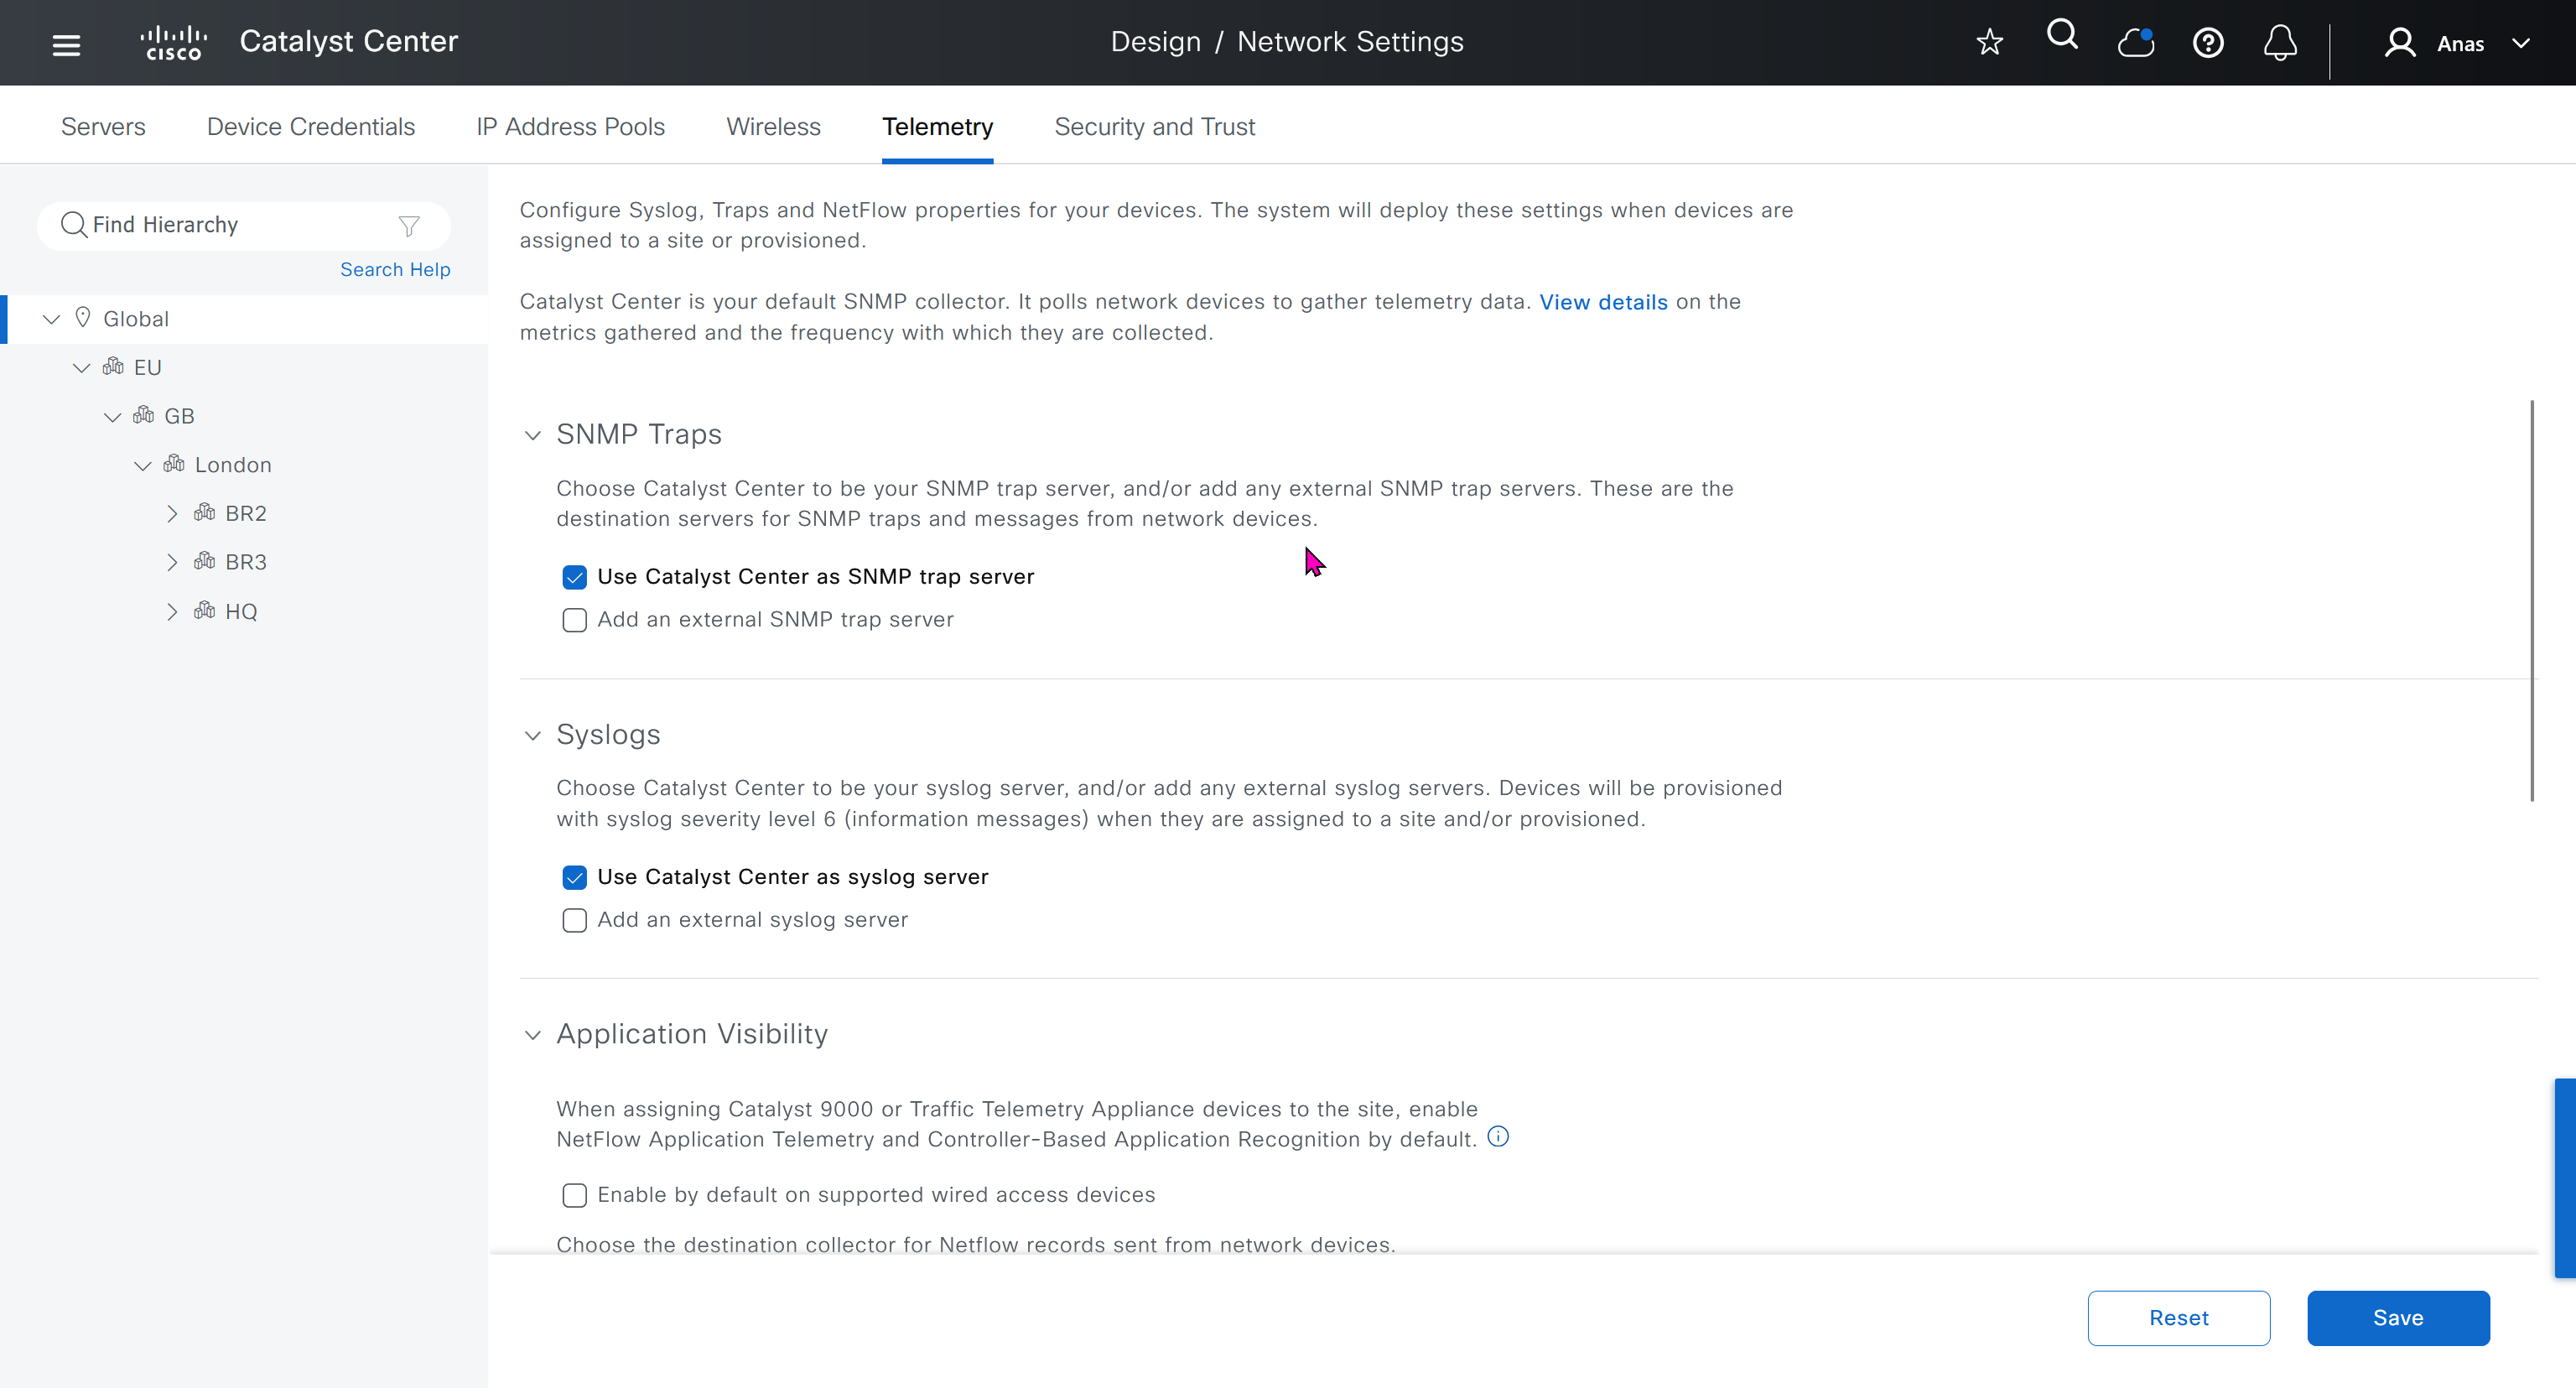The image size is (2576, 1388).
Task: Click the content pane vertical scrollbar
Action: pyautogui.click(x=2531, y=600)
